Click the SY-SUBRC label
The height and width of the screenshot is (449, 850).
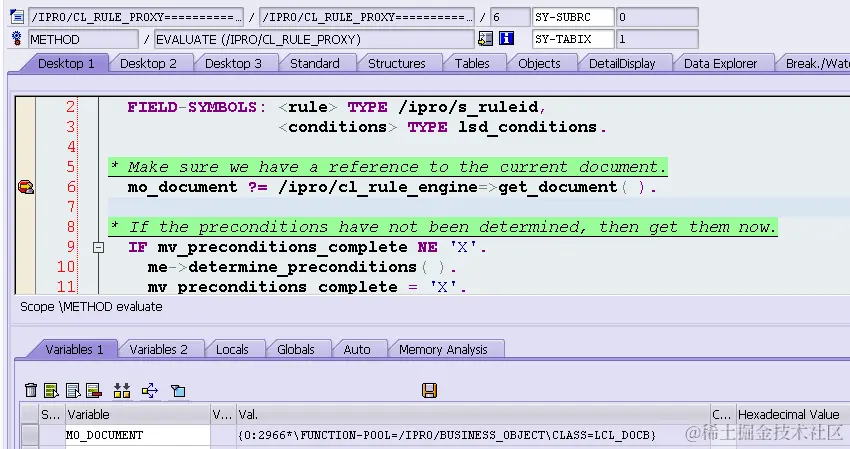pyautogui.click(x=573, y=17)
